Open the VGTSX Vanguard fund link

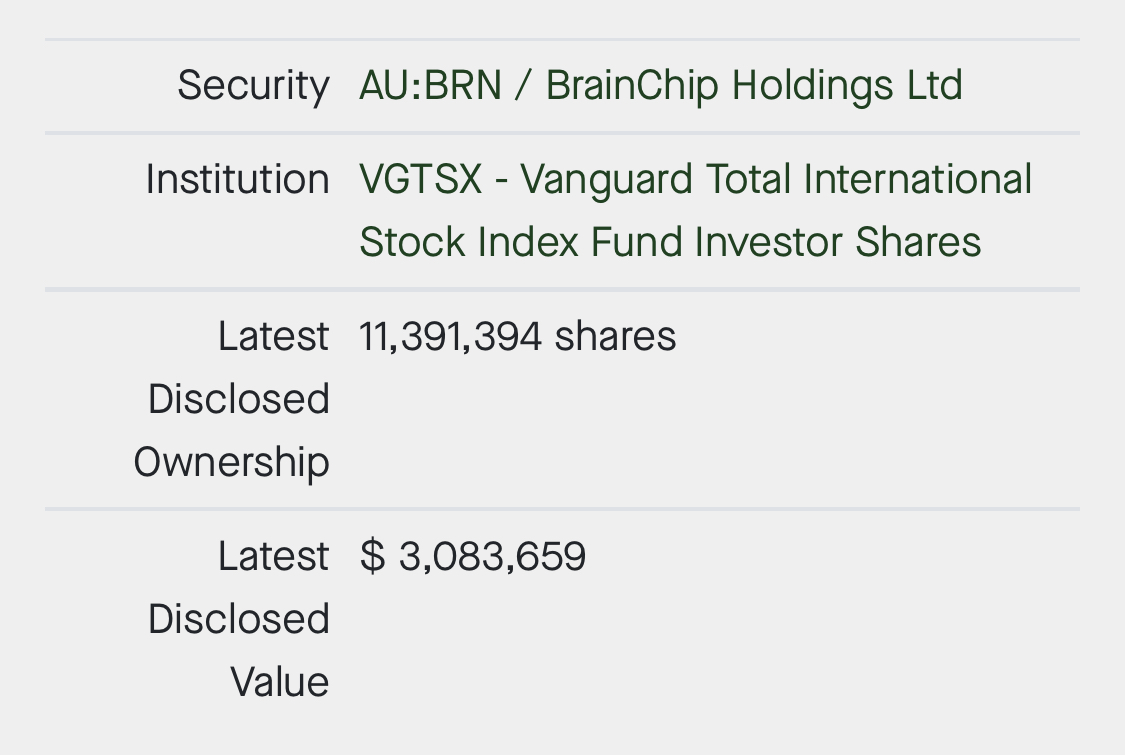coord(695,181)
